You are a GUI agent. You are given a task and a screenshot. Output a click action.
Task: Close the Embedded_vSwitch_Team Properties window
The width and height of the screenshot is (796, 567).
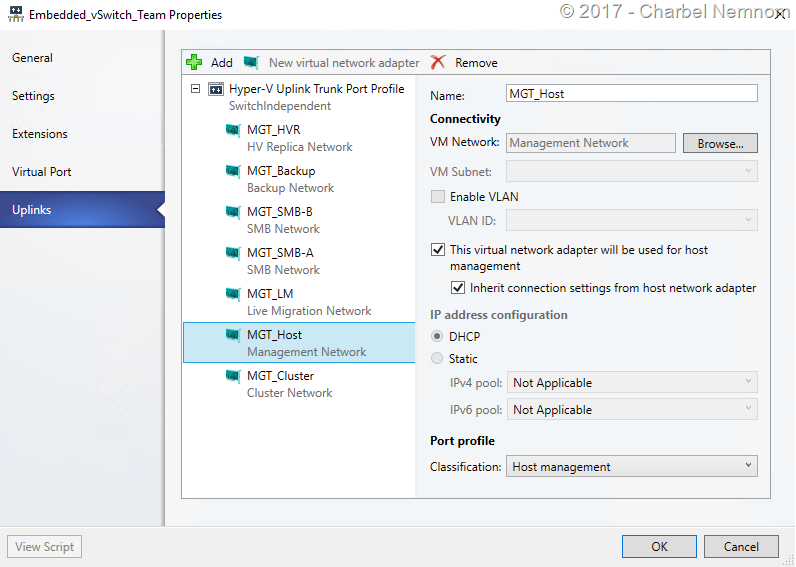781,14
